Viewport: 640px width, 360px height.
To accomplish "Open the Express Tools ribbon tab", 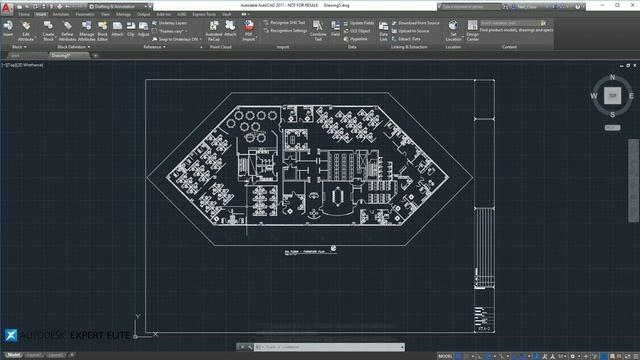I will click(x=204, y=14).
